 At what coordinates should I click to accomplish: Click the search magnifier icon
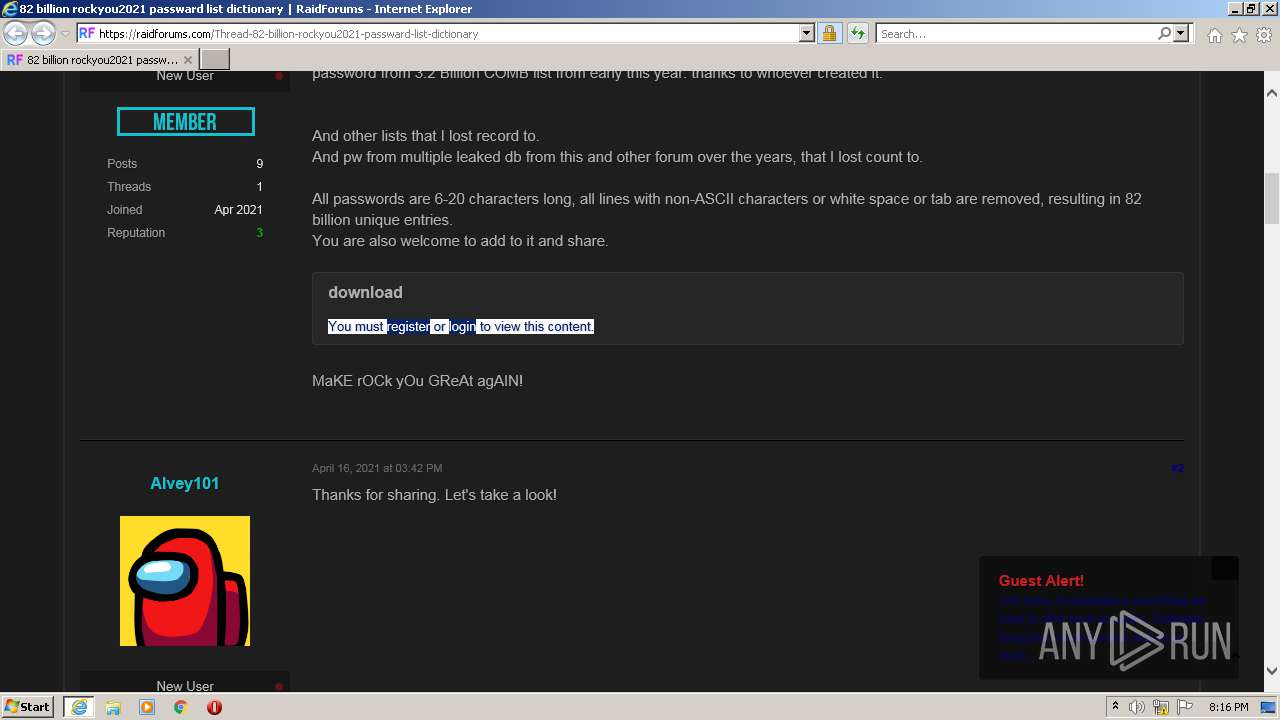point(1164,33)
